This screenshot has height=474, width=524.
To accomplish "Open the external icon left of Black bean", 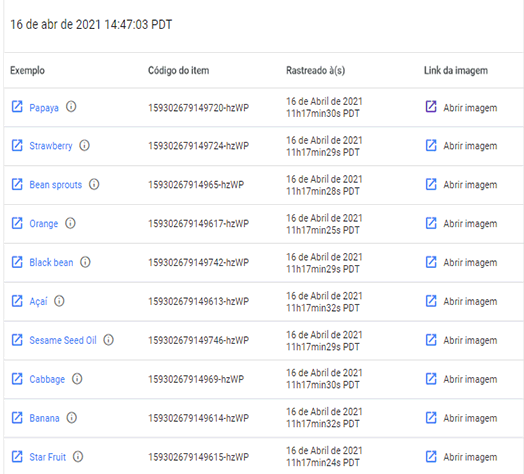I will (x=17, y=262).
